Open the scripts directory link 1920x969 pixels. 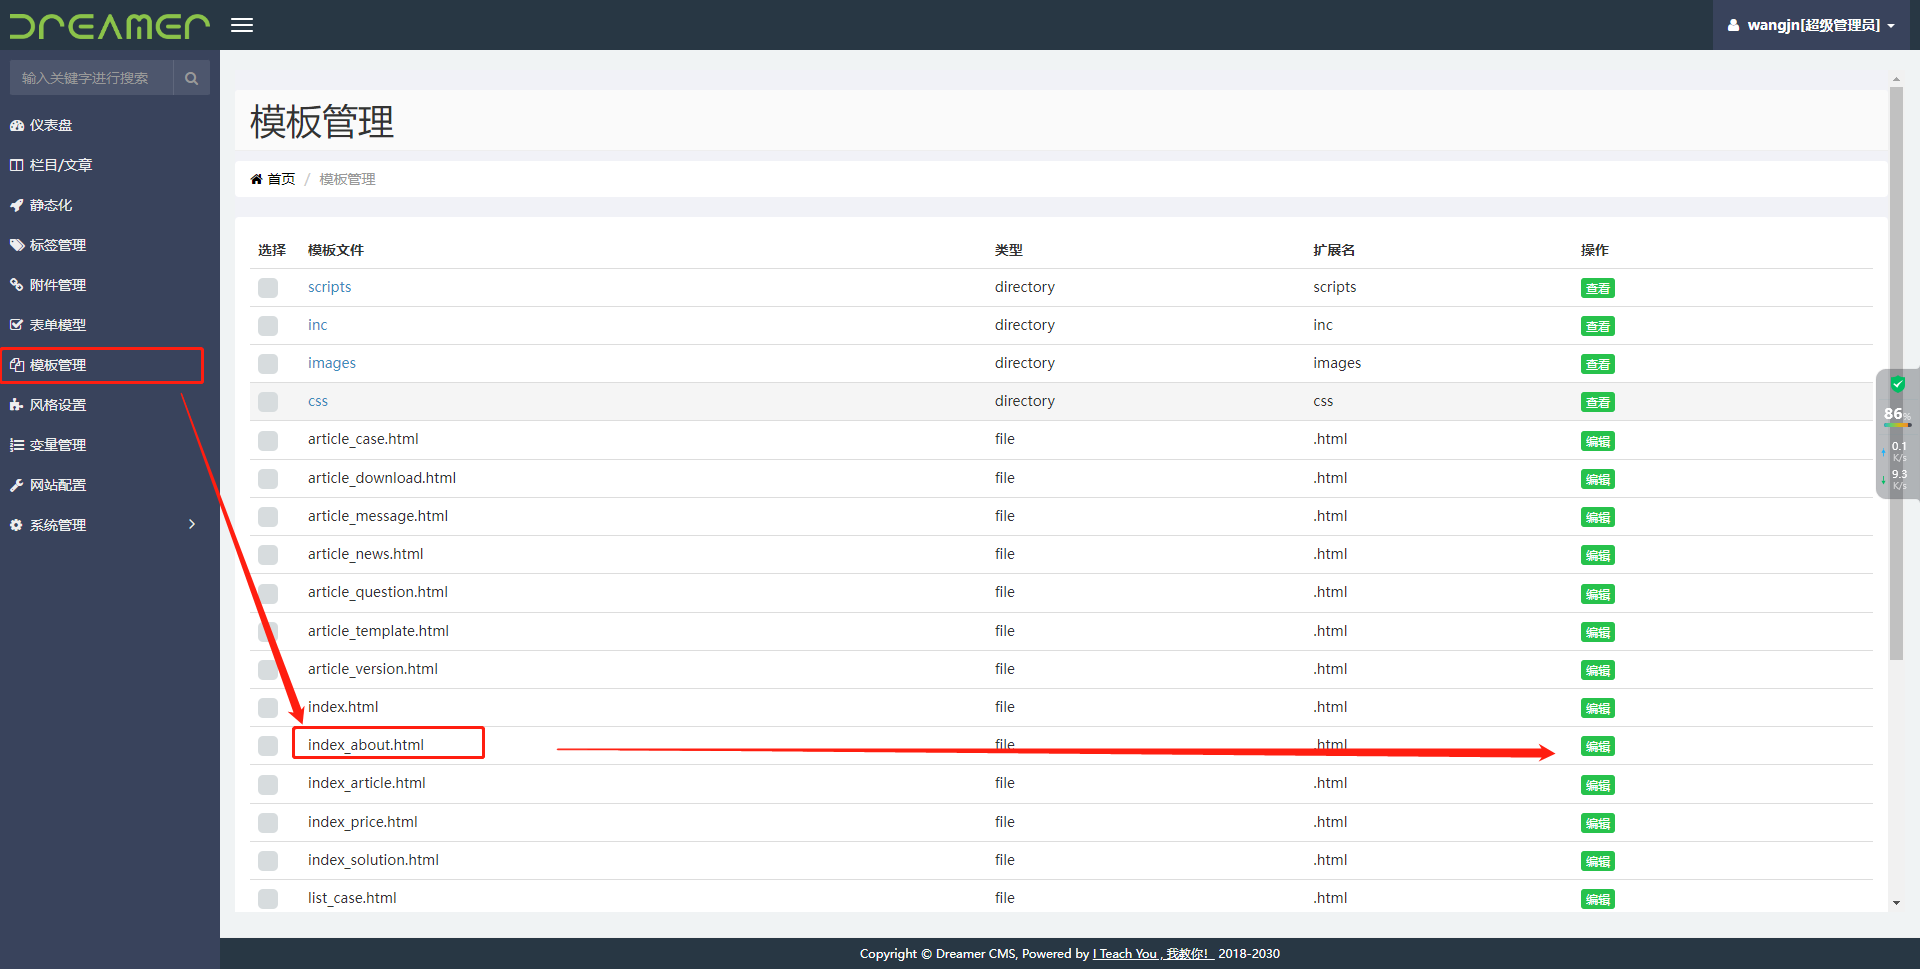coord(329,287)
